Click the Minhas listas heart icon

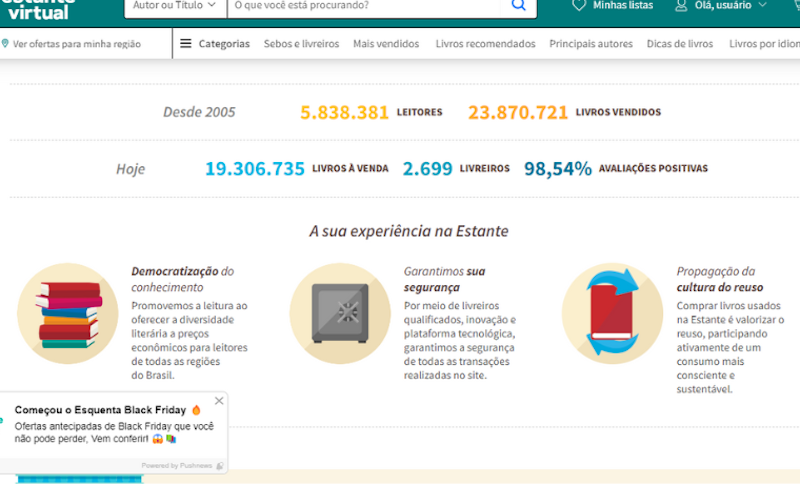tap(579, 6)
